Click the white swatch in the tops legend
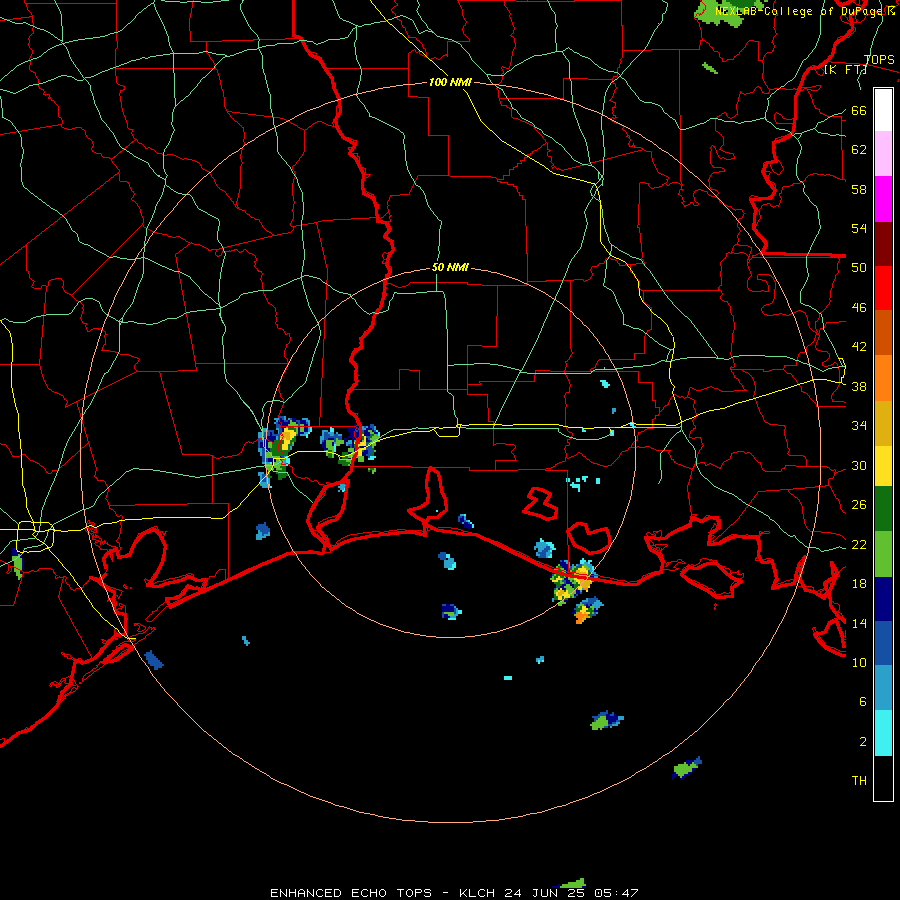 [x=883, y=110]
